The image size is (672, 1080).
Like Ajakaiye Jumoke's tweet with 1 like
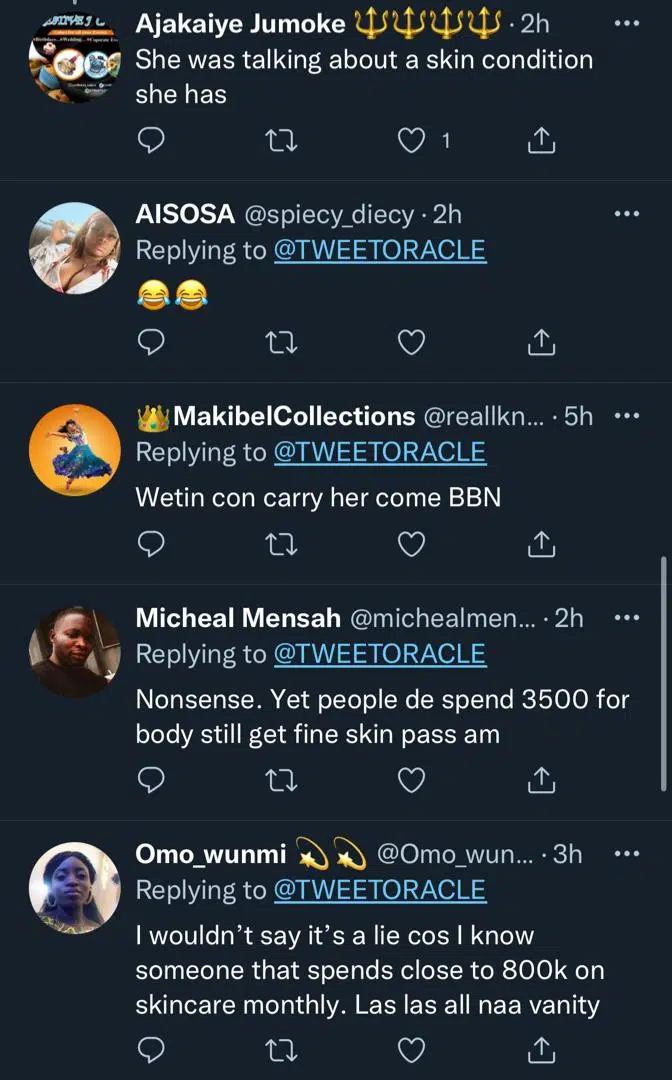411,142
